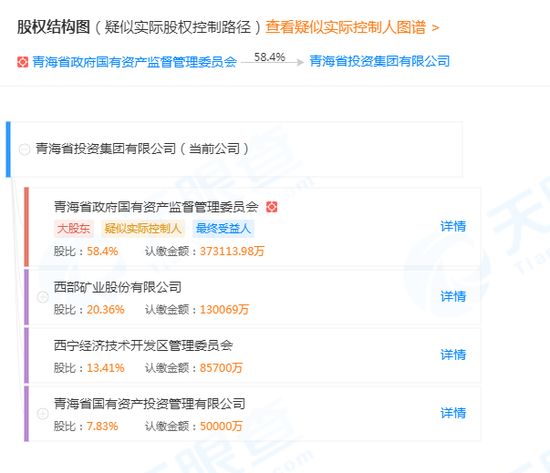View 详情 for 西宁经济技术开发区管理委员会
550x473 pixels.
click(453, 355)
